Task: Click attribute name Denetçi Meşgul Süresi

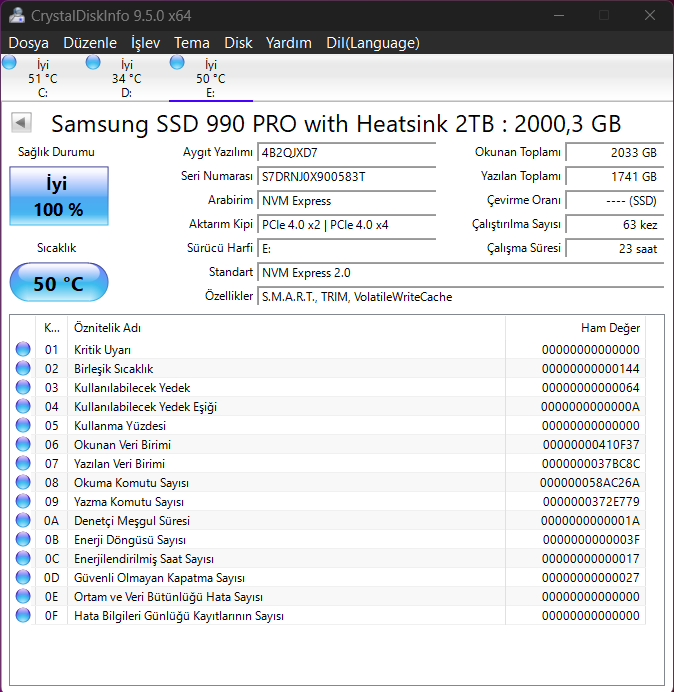Action: (x=132, y=521)
